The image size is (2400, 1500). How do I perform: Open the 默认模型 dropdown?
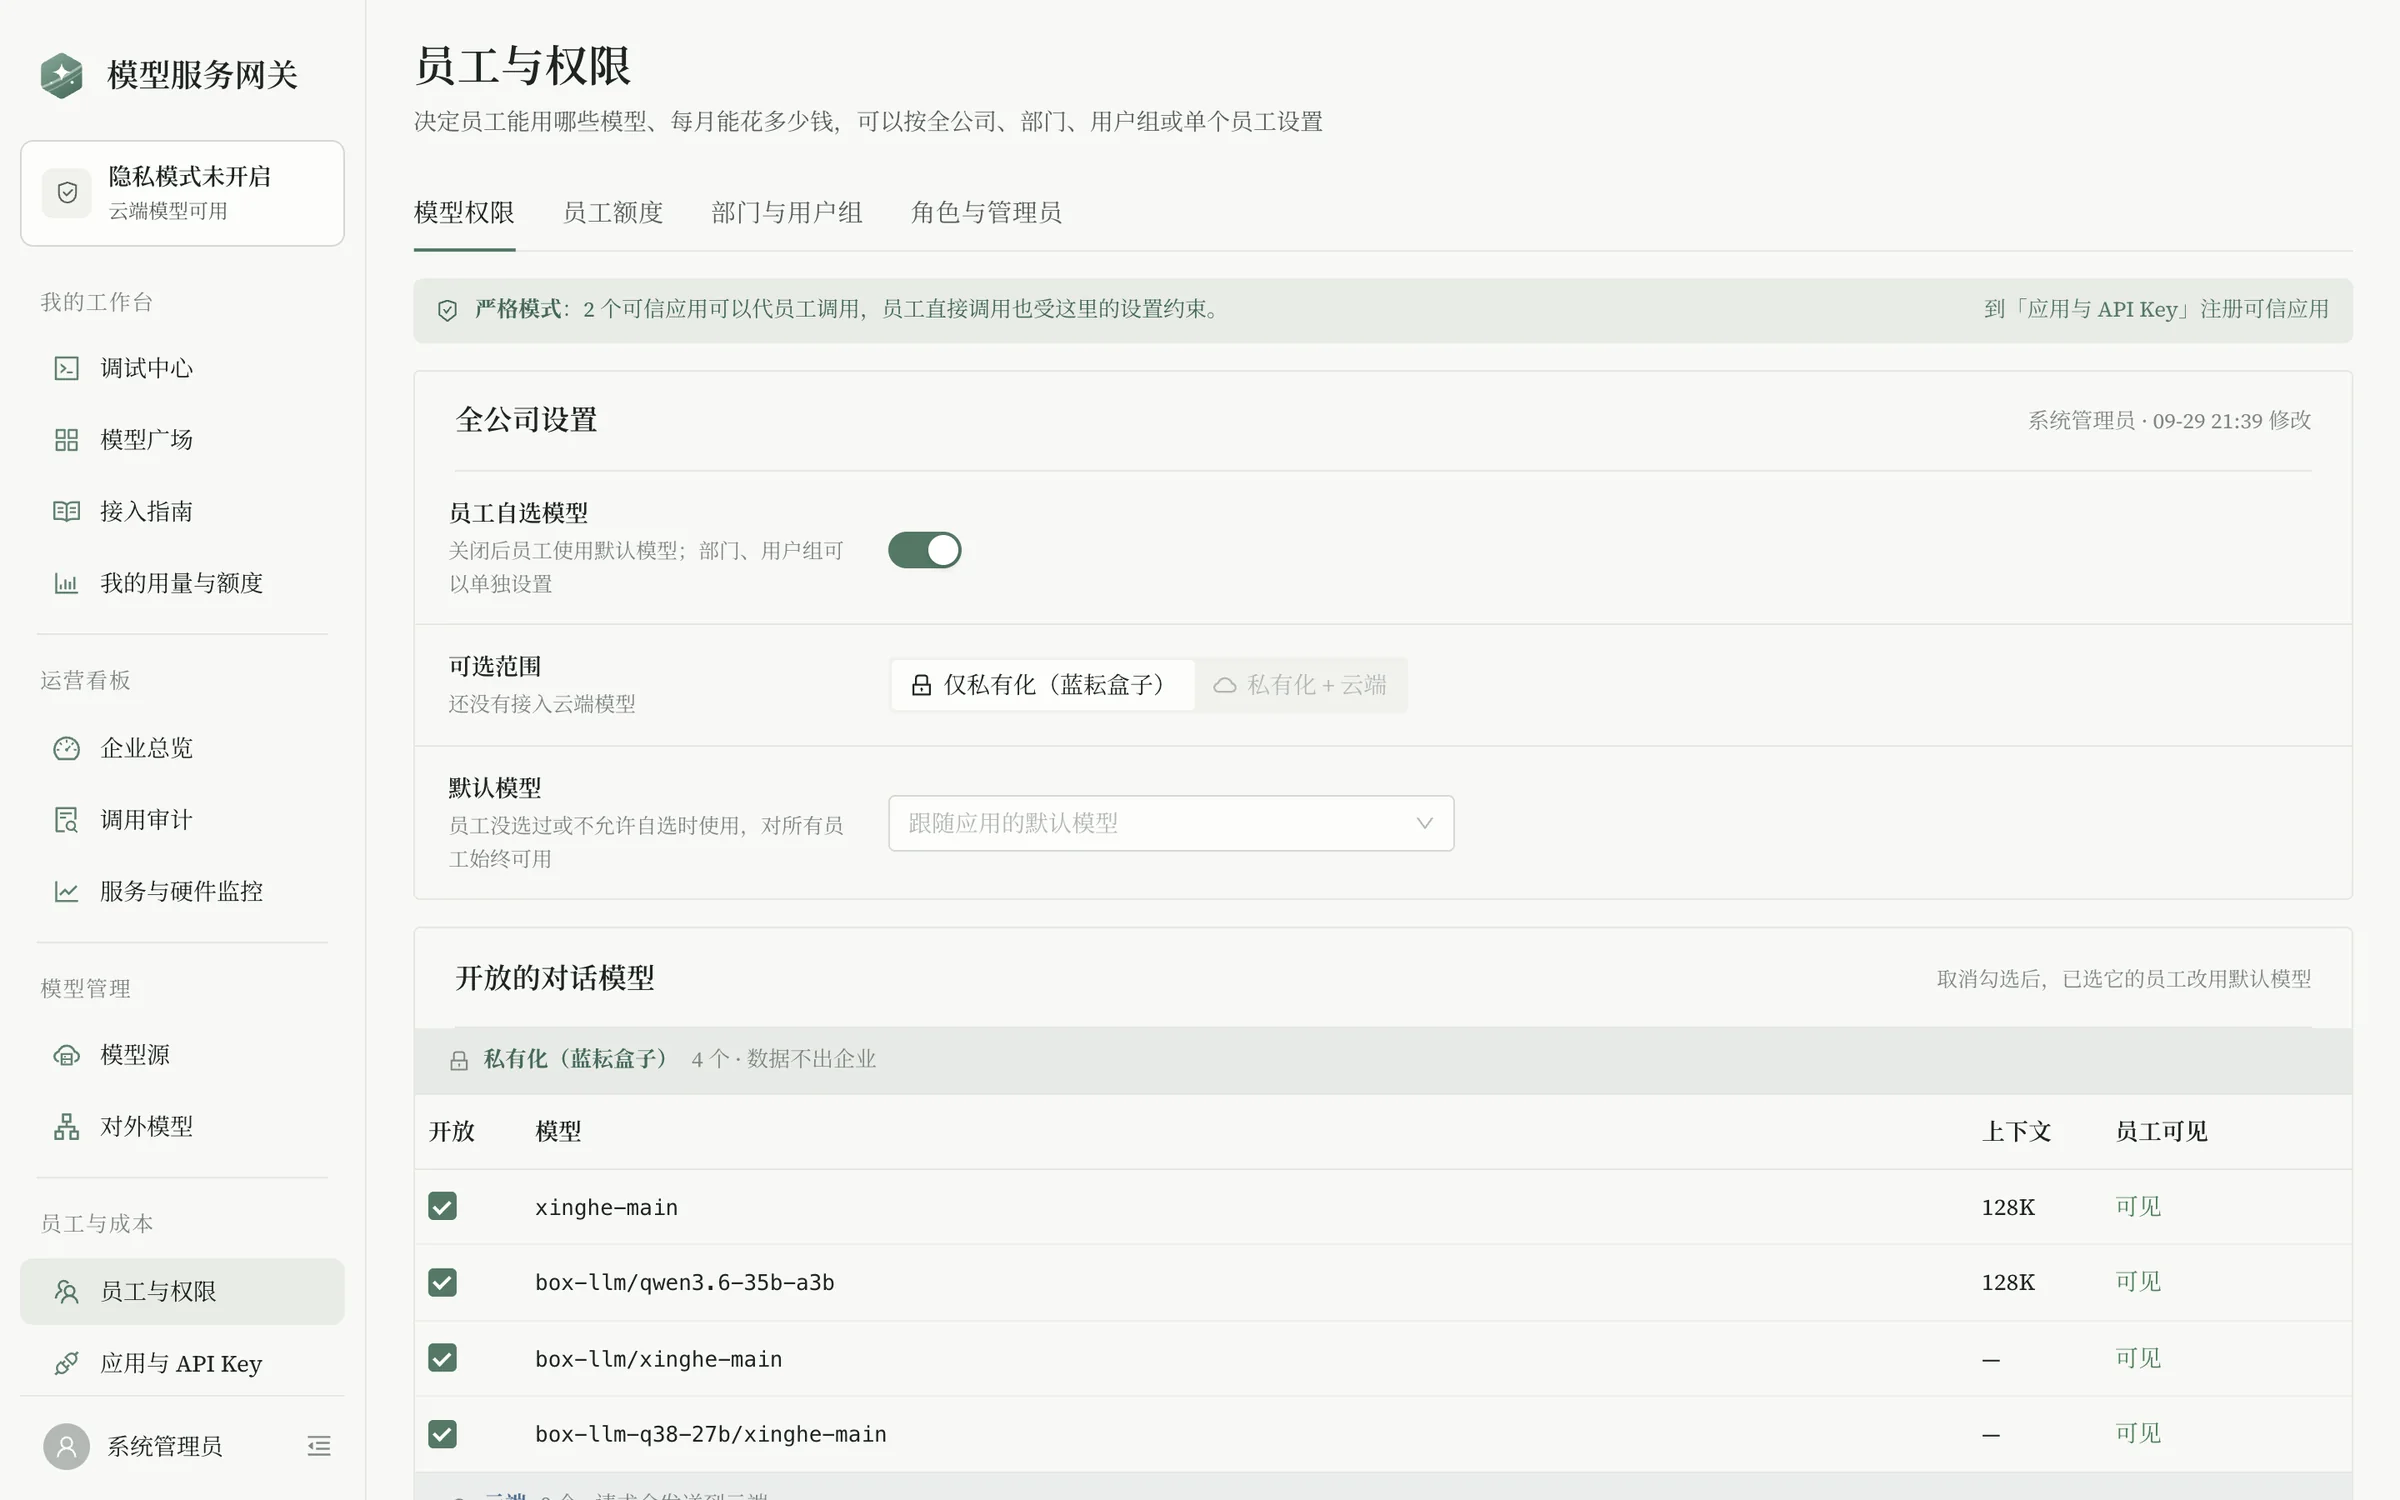[x=1171, y=823]
